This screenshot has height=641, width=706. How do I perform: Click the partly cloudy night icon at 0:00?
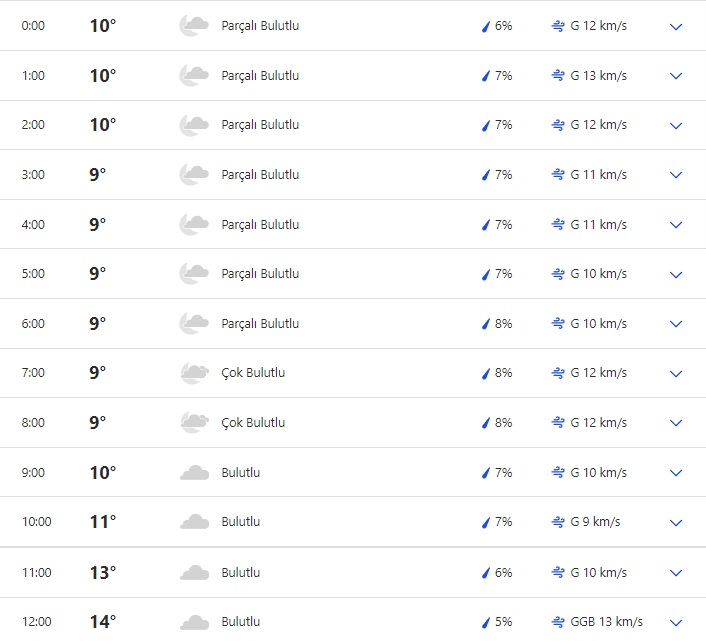pyautogui.click(x=194, y=26)
